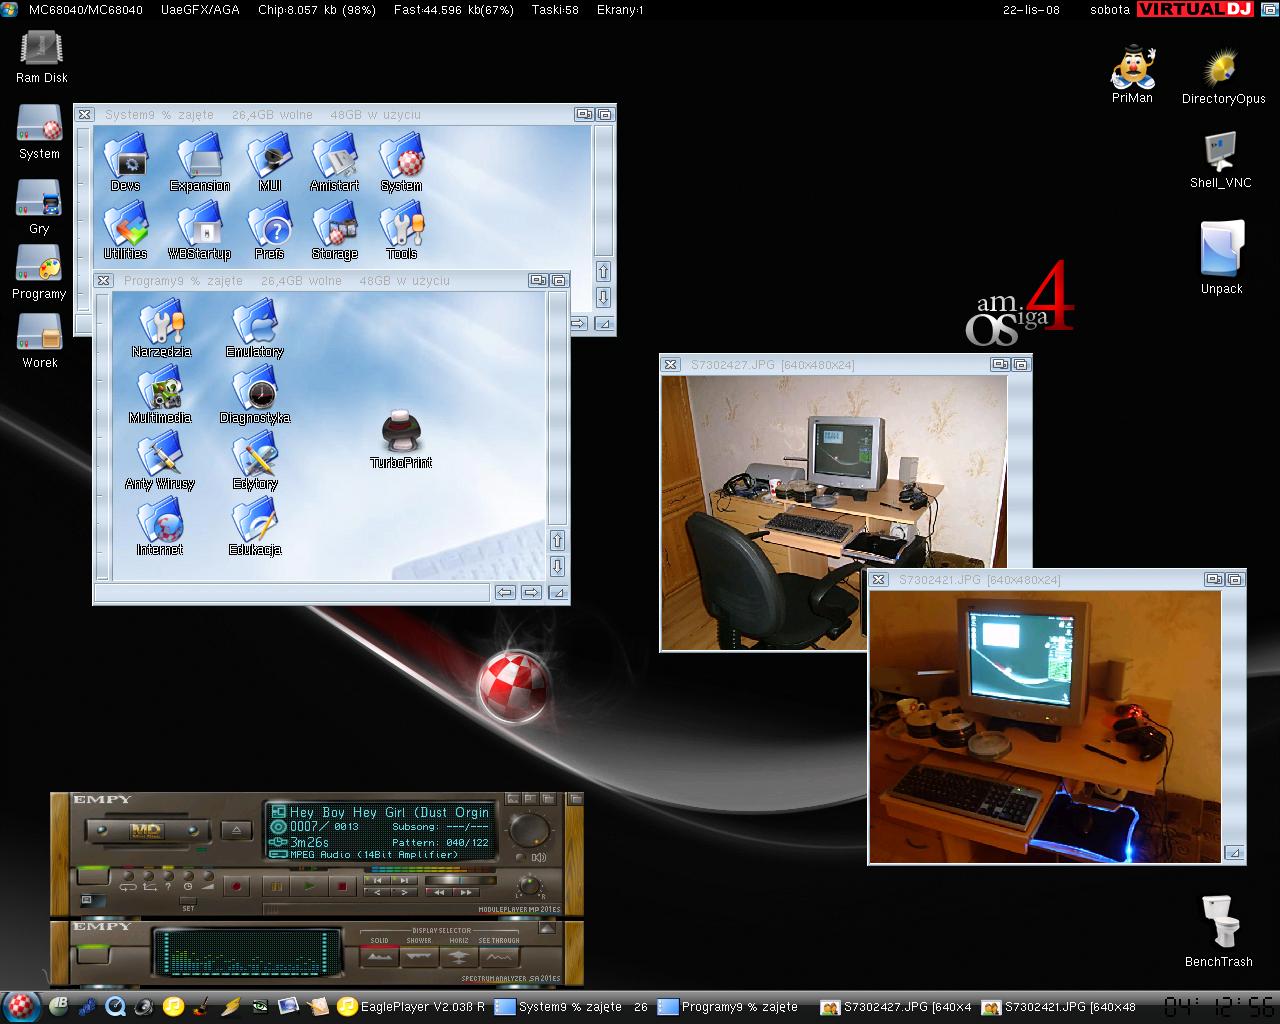Image resolution: width=1280 pixels, height=1024 pixels.
Task: Click fast forward in module player
Action: pos(465,892)
